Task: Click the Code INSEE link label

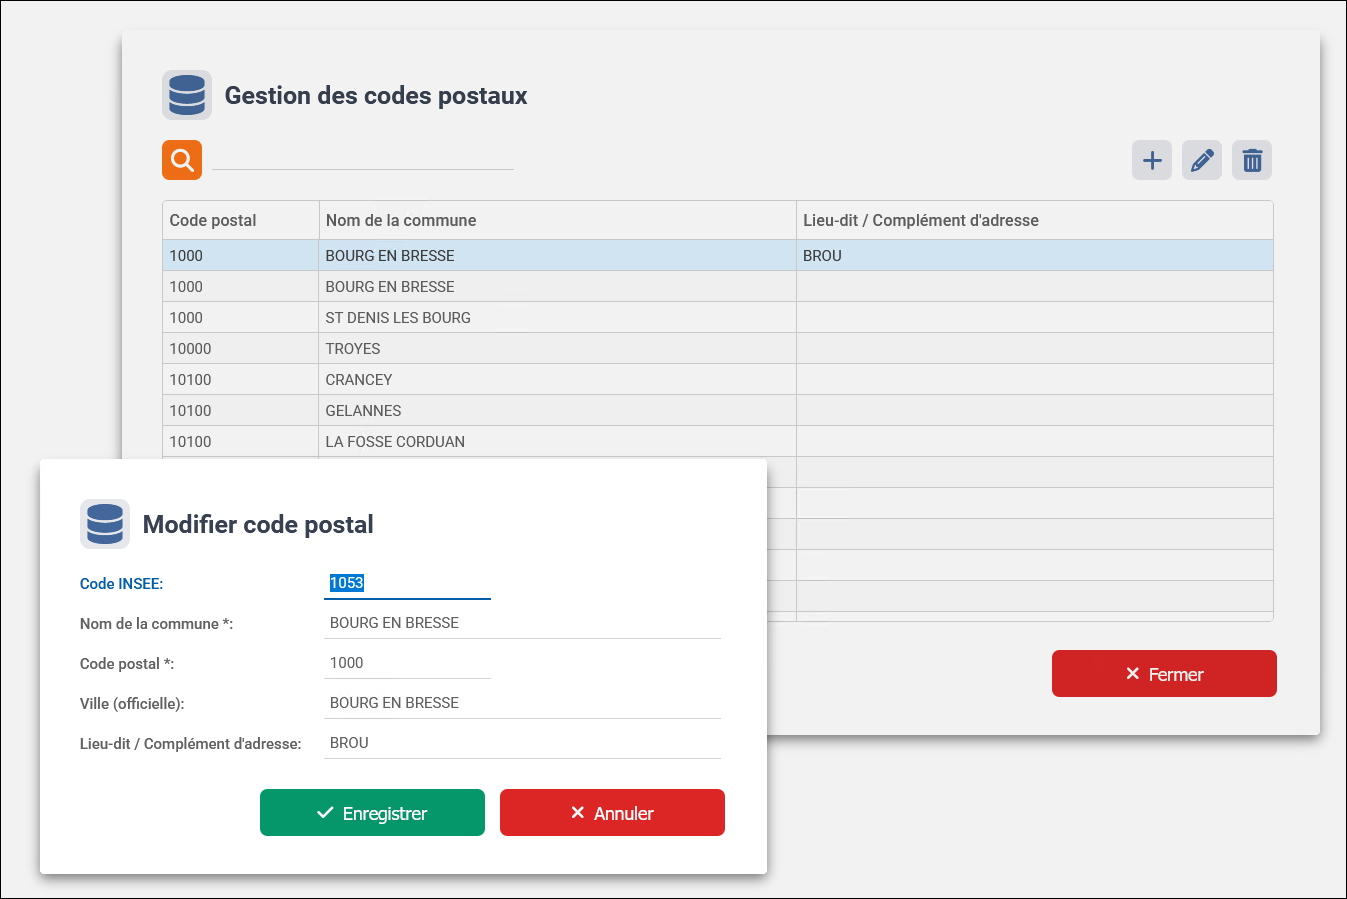Action: (121, 583)
